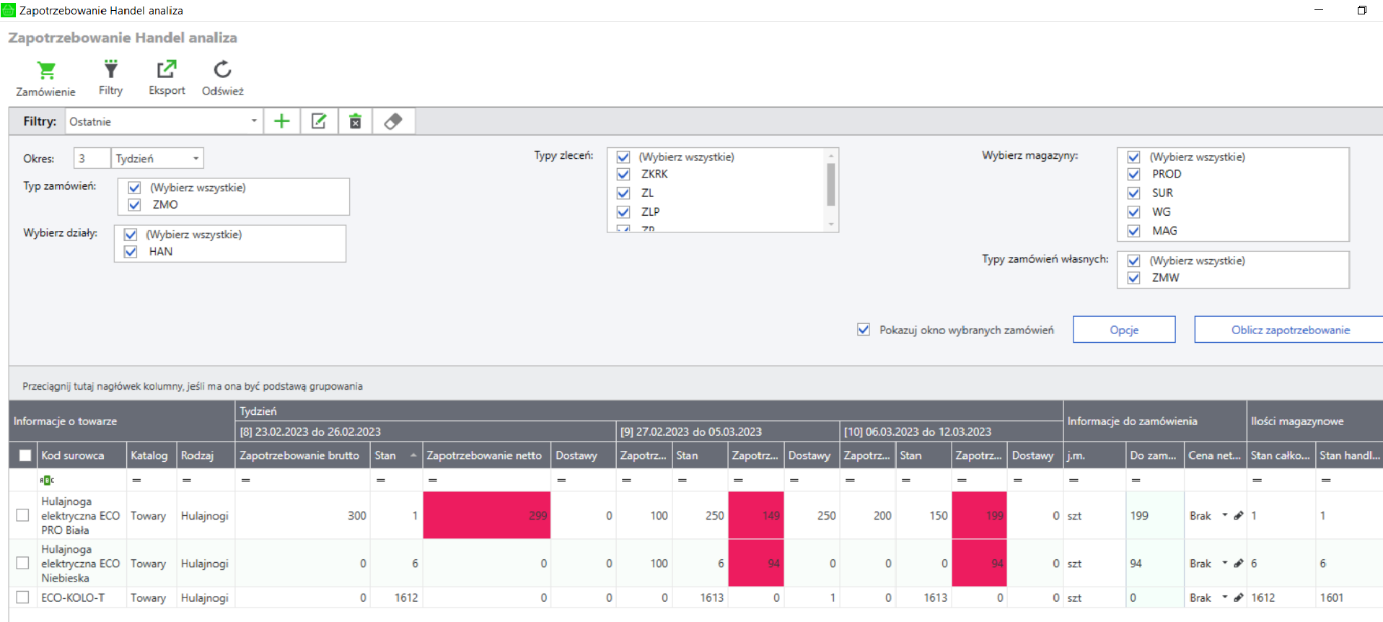Image resolution: width=1383 pixels, height=622 pixels.
Task: Toggle the PROD warehouse checkbox
Action: point(1134,174)
